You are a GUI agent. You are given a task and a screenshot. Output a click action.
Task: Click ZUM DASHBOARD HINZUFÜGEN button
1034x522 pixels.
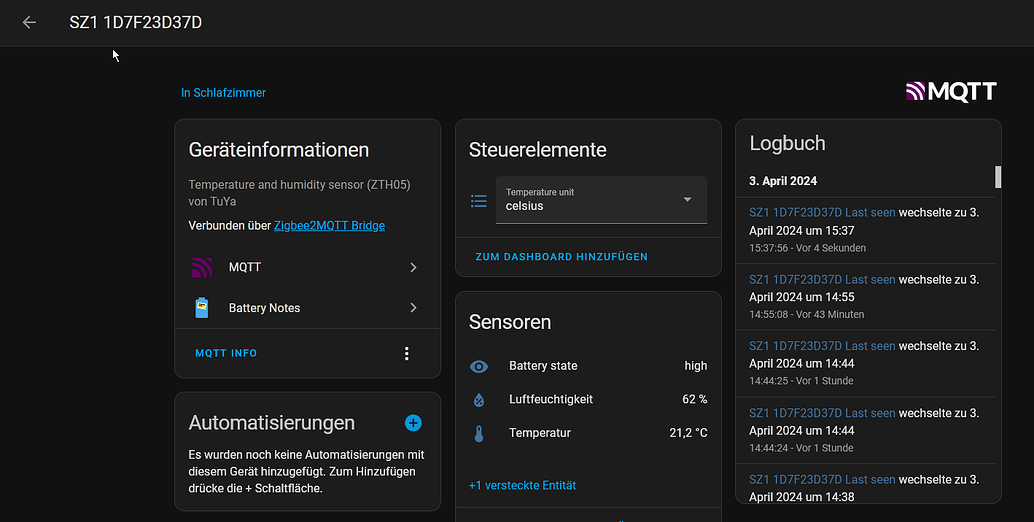561,257
